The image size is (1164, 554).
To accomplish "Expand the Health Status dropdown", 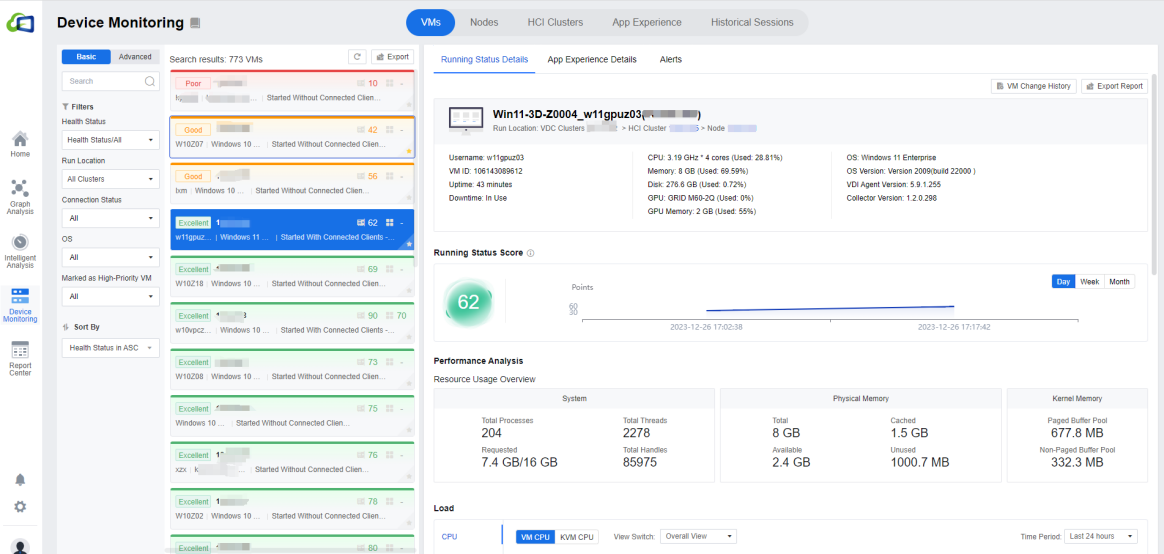I will pyautogui.click(x=110, y=140).
